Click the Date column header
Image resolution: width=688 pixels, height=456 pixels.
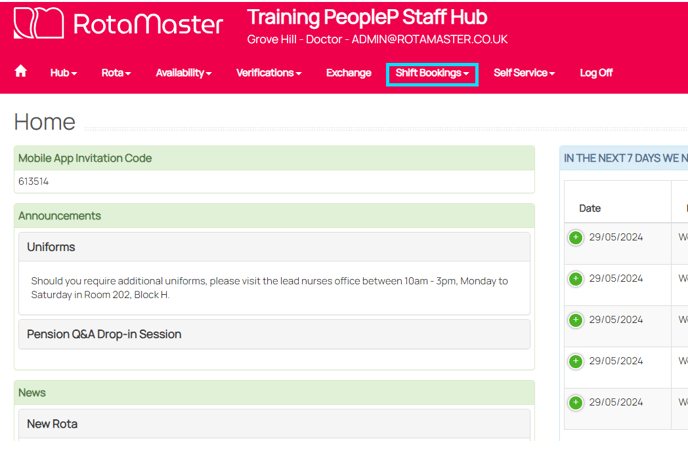click(590, 208)
